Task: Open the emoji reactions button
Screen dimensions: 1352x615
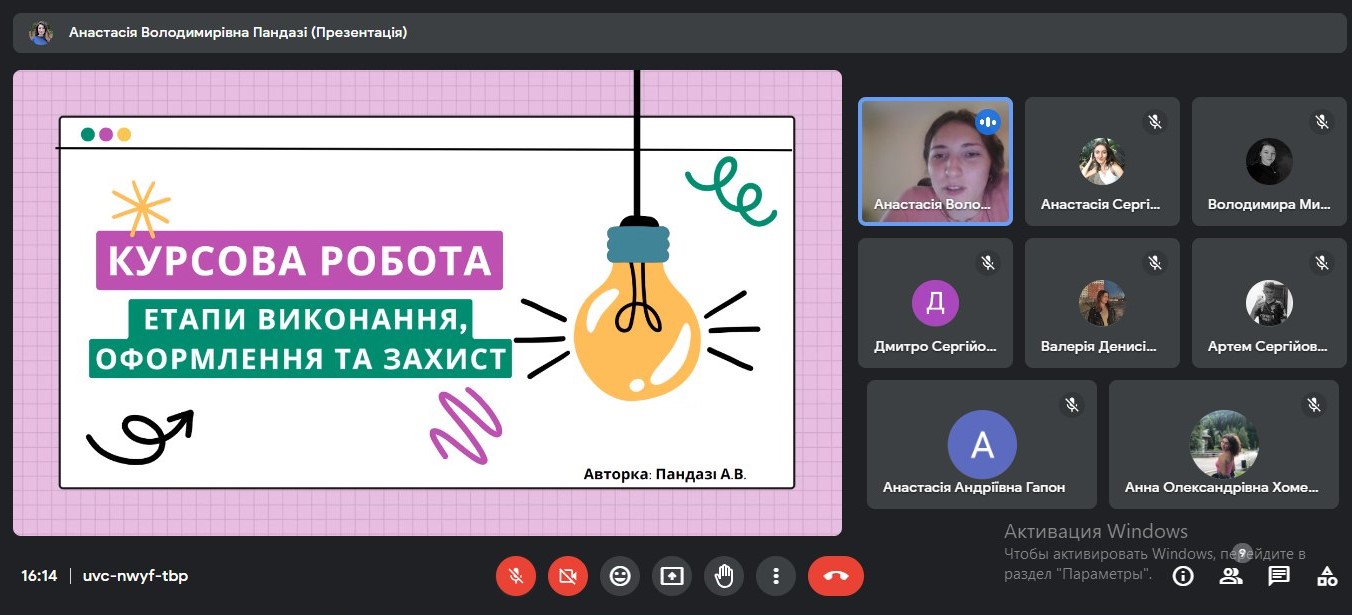Action: pos(620,576)
